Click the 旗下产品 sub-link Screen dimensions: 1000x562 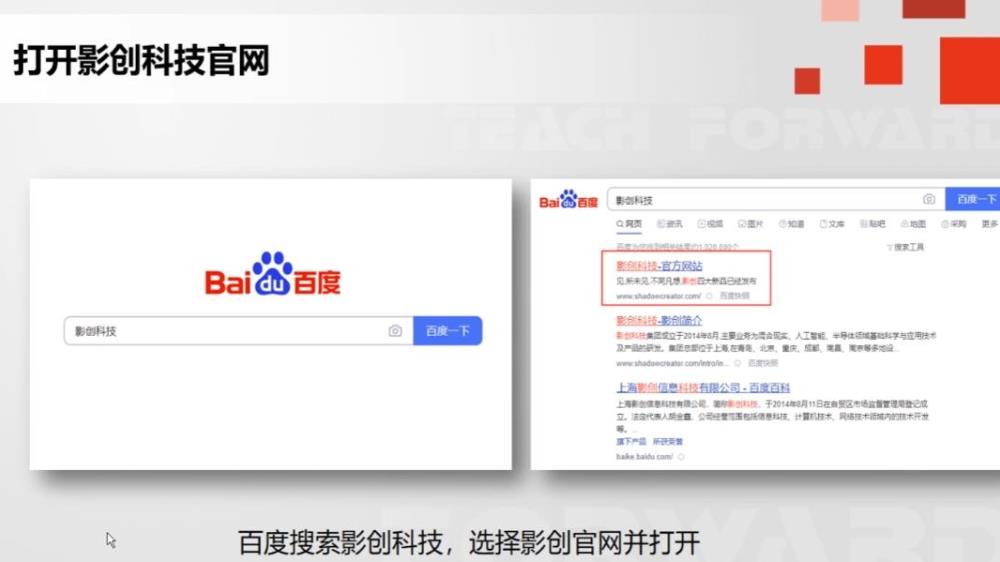[x=631, y=441]
